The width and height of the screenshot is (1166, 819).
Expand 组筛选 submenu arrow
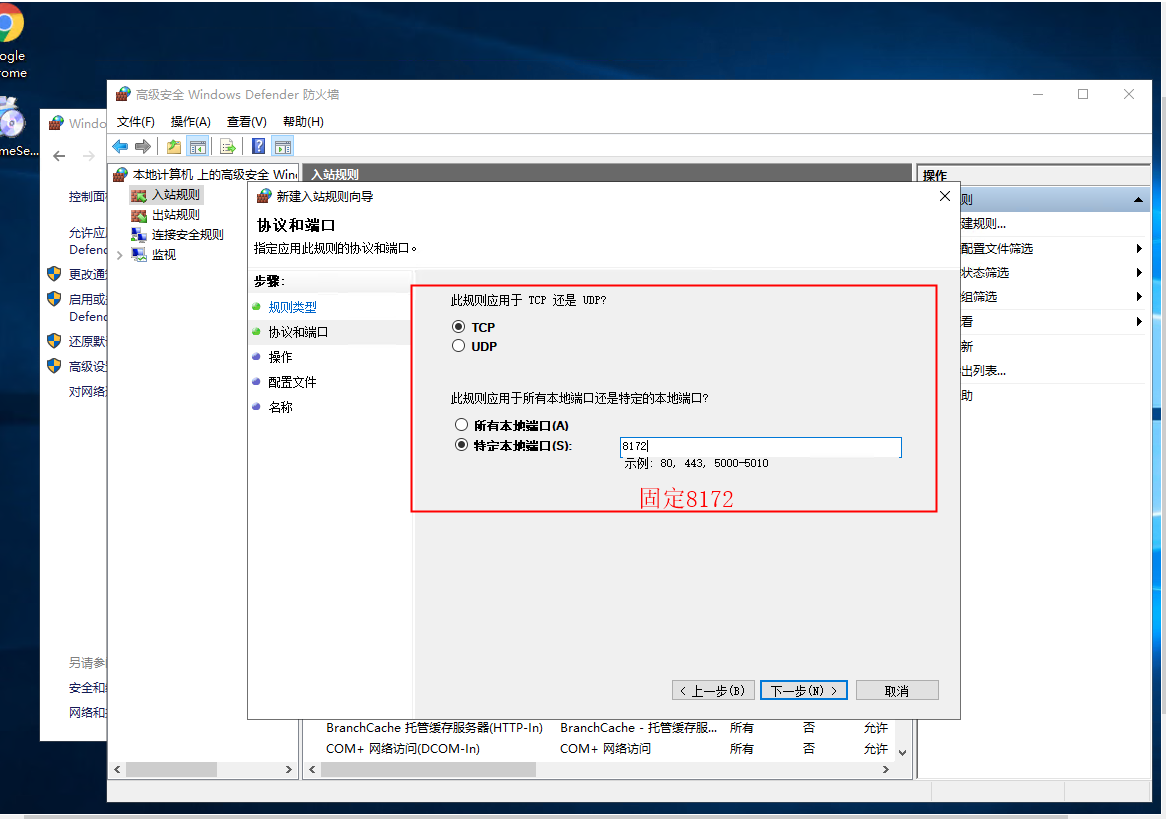click(1138, 297)
